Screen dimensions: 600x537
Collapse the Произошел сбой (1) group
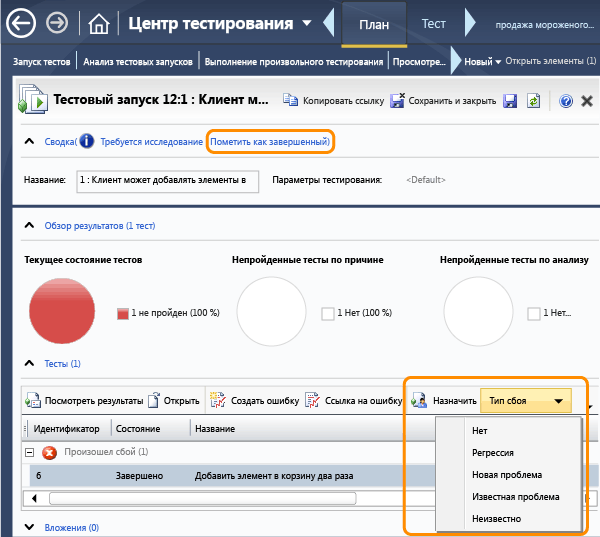pyautogui.click(x=29, y=452)
